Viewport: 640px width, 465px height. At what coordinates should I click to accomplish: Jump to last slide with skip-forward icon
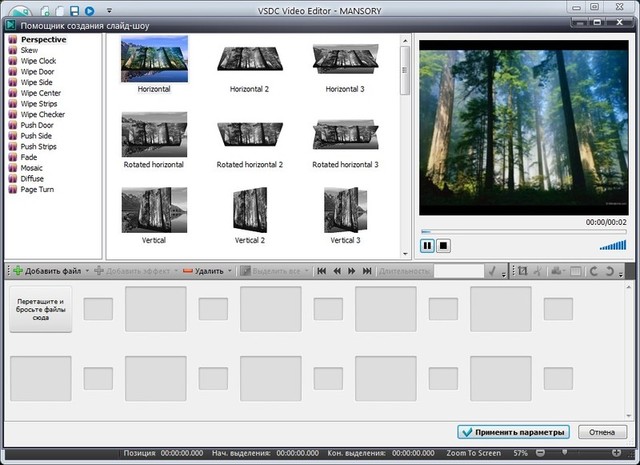pos(367,271)
